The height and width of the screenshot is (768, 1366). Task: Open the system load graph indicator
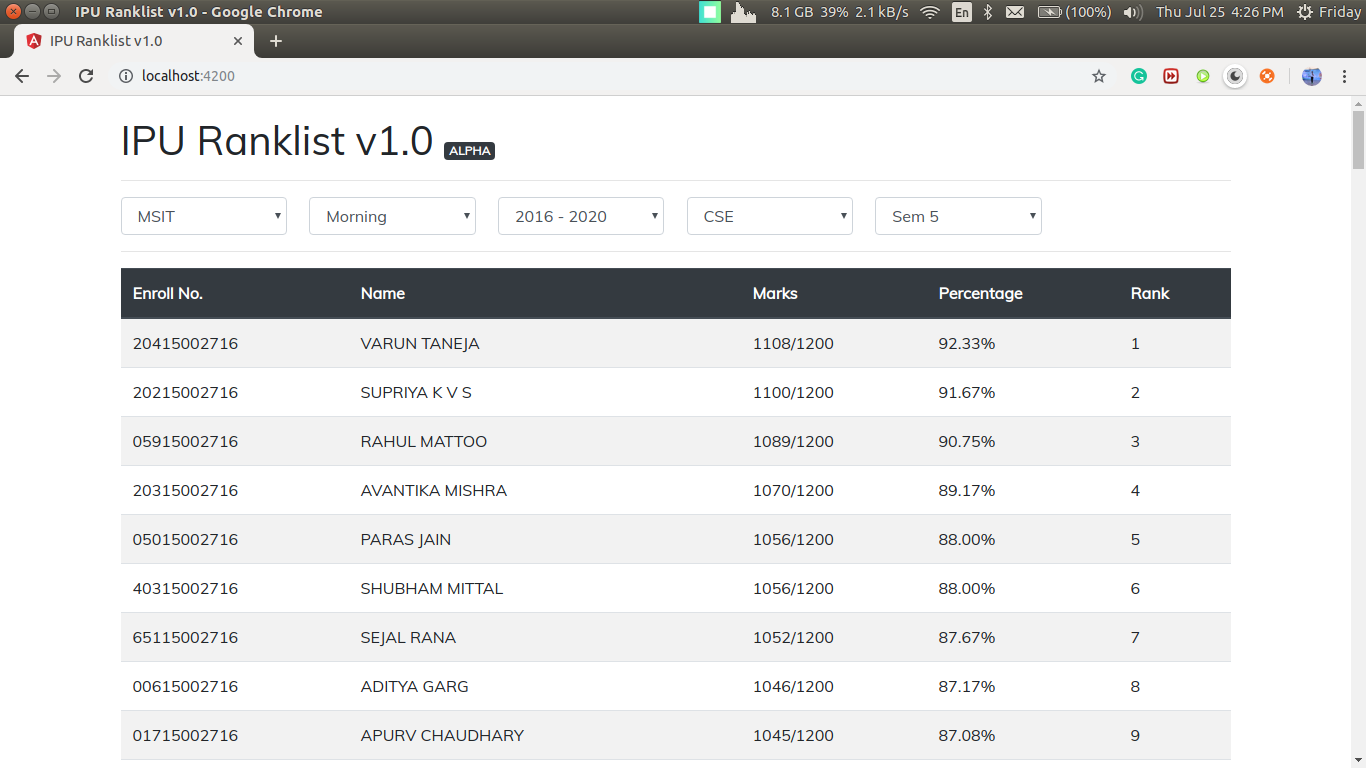[x=743, y=12]
